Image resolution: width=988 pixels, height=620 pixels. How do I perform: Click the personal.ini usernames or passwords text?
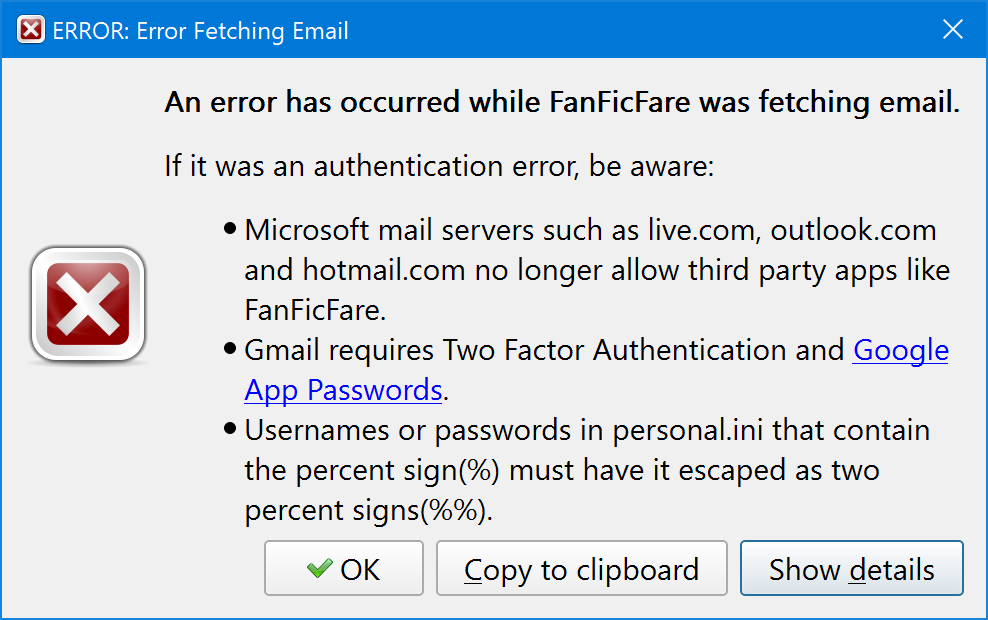click(587, 430)
